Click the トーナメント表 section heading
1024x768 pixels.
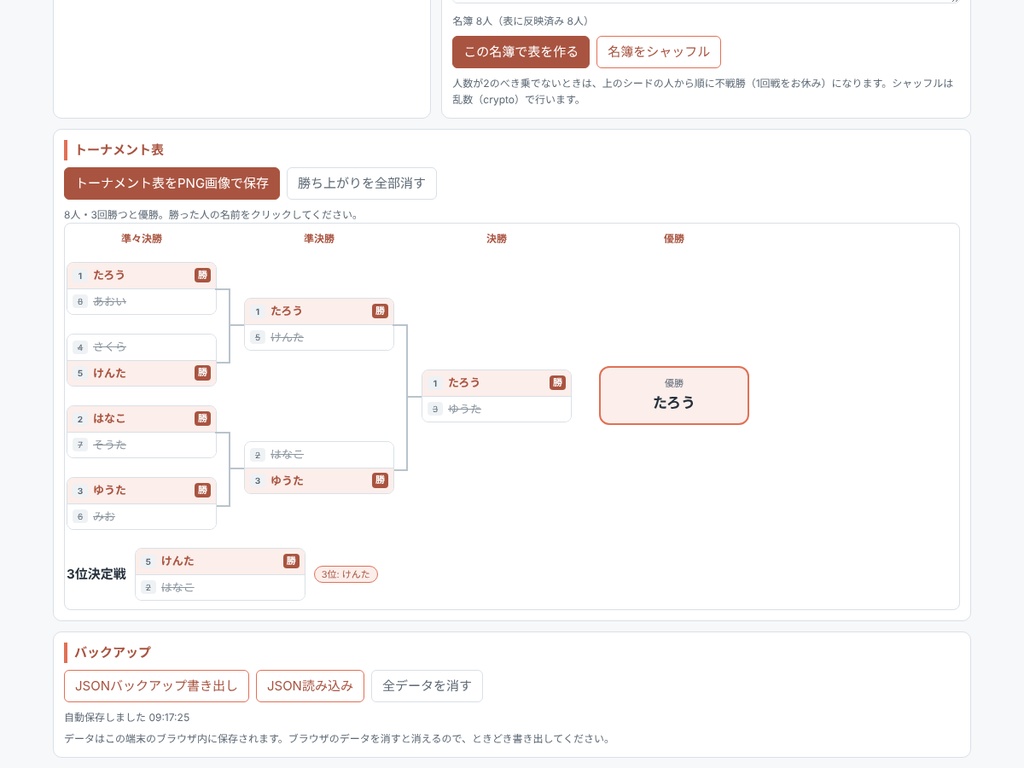tap(120, 150)
